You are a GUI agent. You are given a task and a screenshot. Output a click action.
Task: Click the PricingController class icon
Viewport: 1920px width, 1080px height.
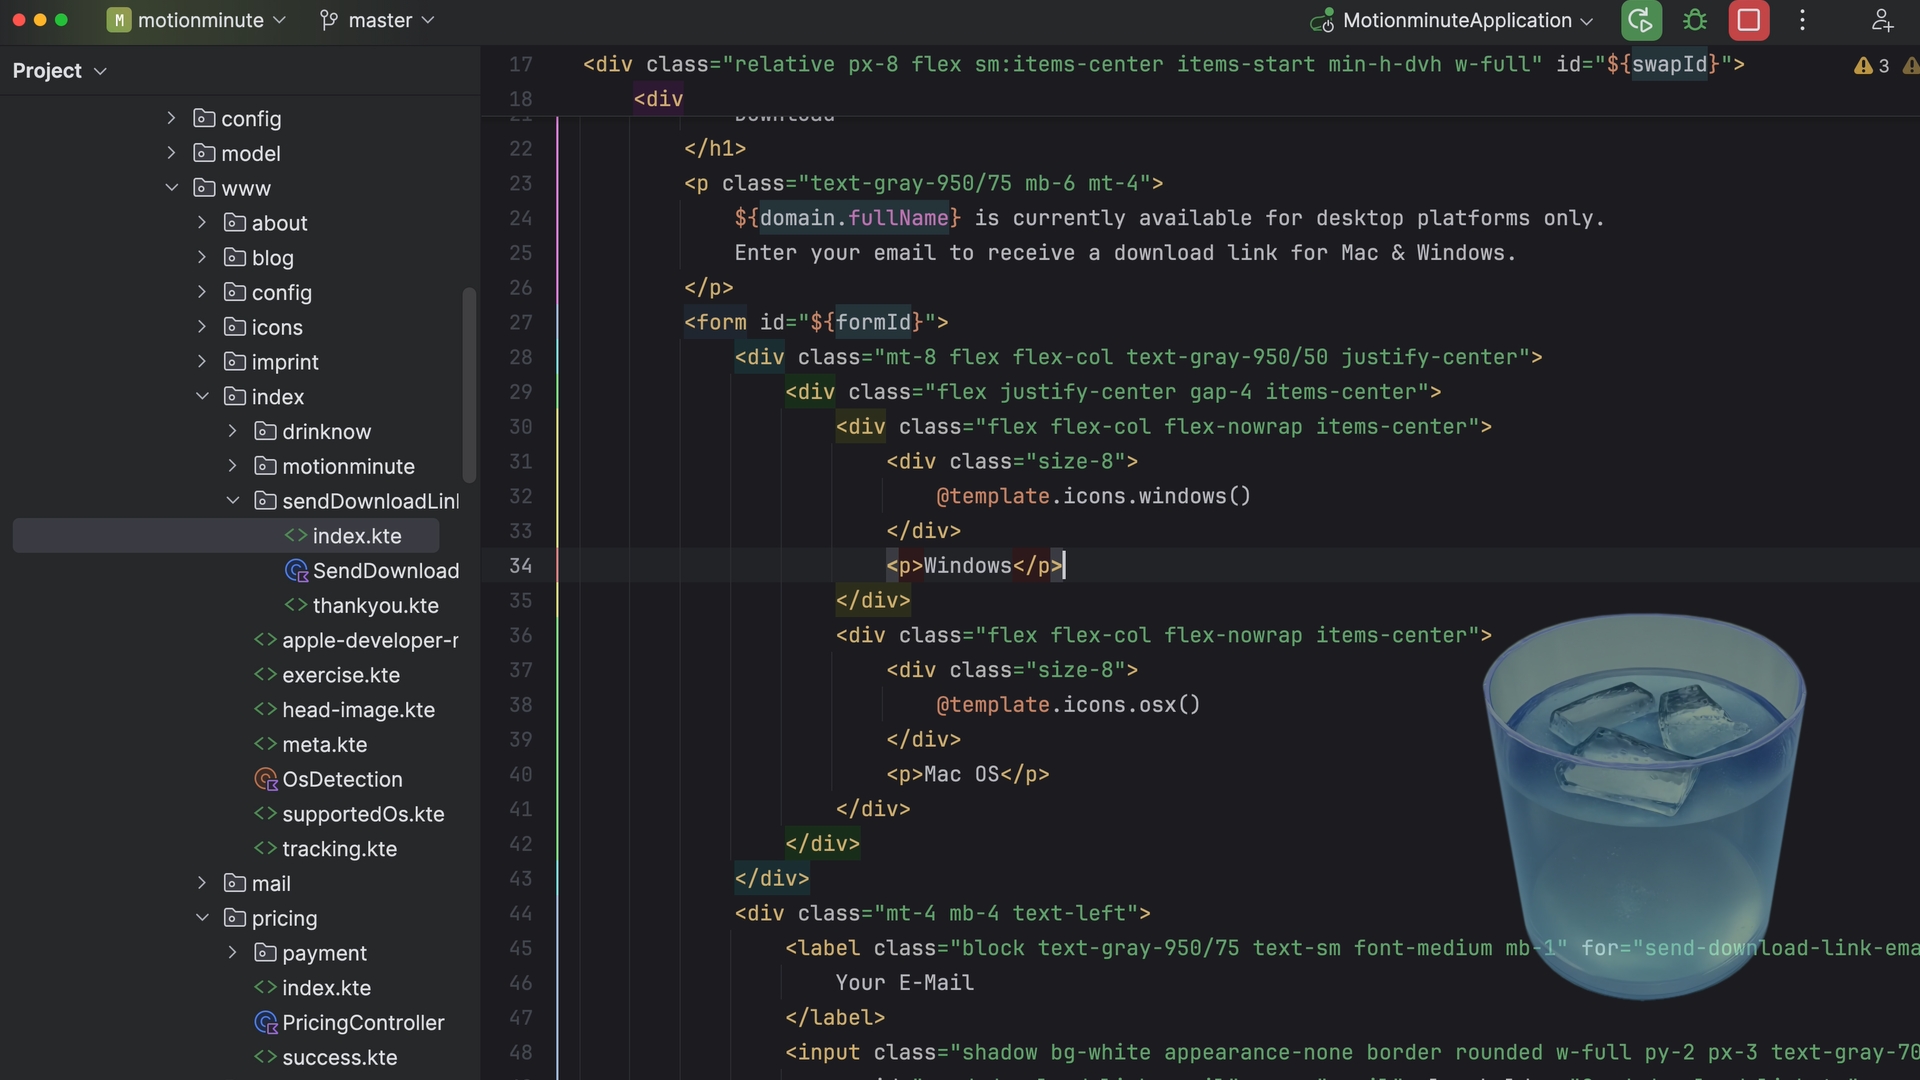tap(265, 1022)
